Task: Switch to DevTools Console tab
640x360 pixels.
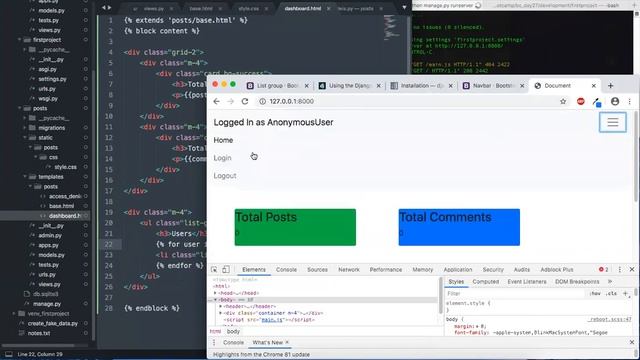Action: [286, 270]
